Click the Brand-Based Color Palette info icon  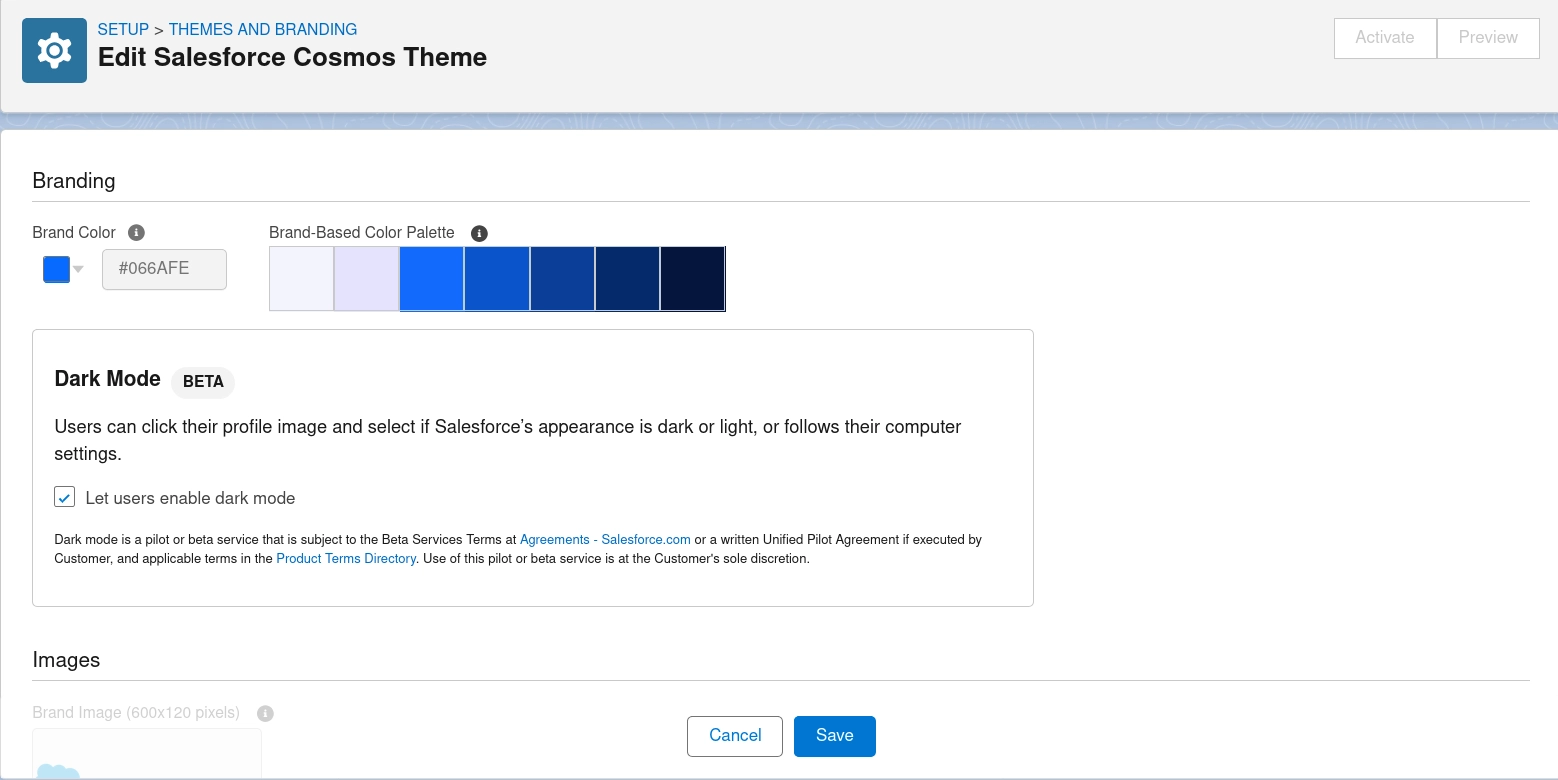[479, 233]
